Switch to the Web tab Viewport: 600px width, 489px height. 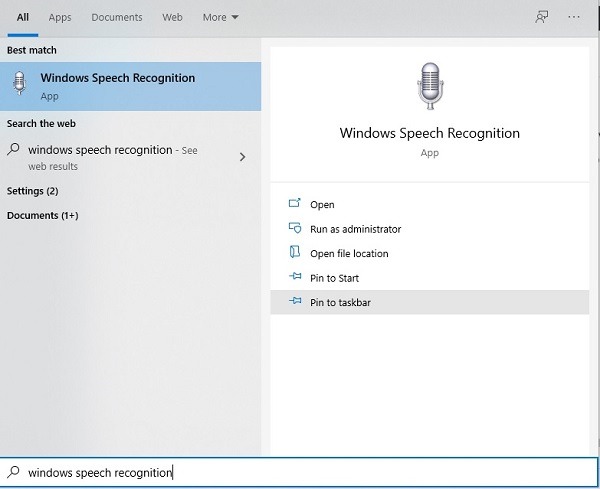tap(172, 18)
